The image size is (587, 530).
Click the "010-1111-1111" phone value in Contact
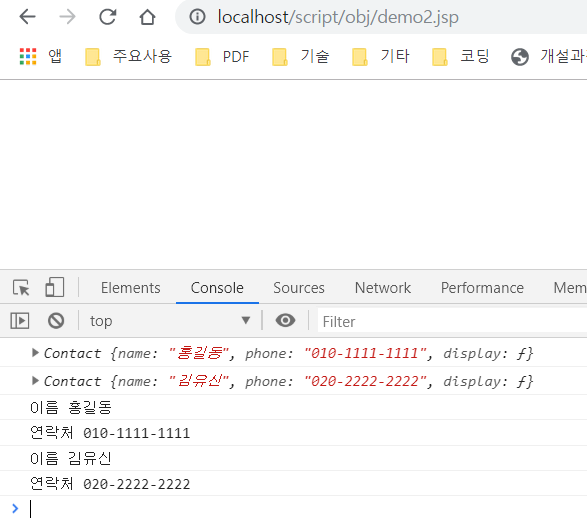coord(365,353)
